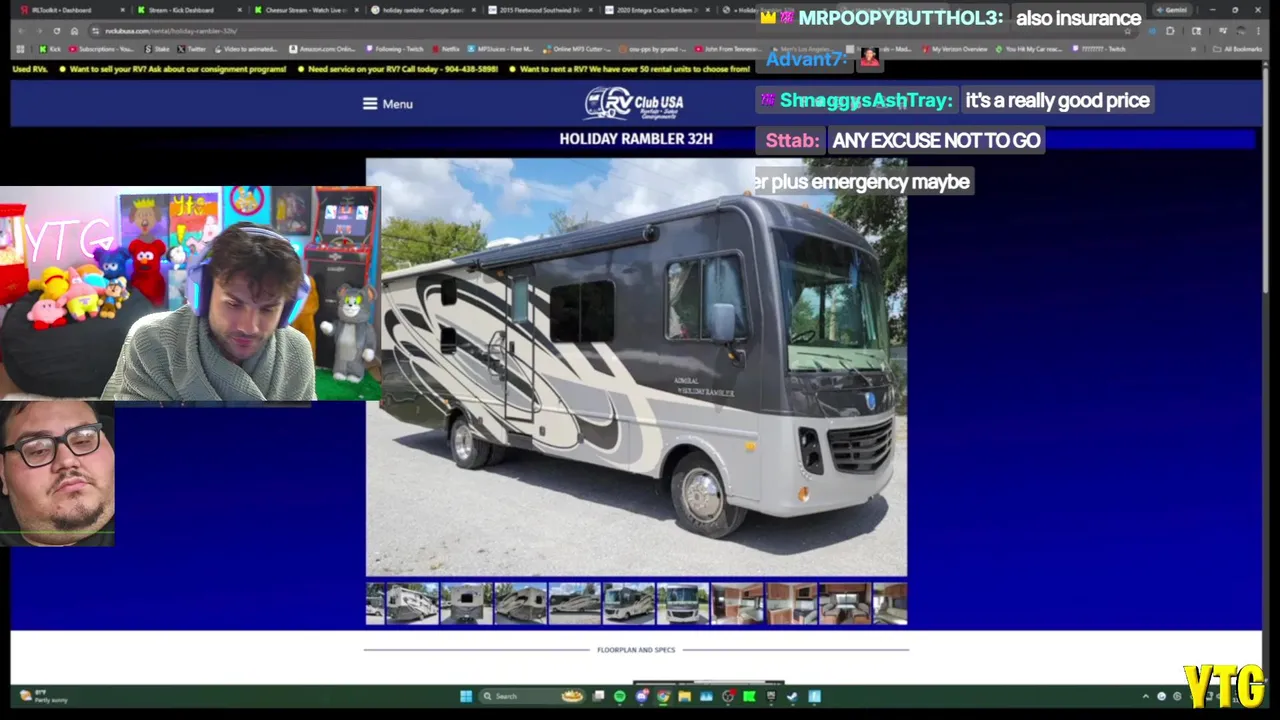
Task: Select the rear-view RV thumbnail
Action: point(467,604)
